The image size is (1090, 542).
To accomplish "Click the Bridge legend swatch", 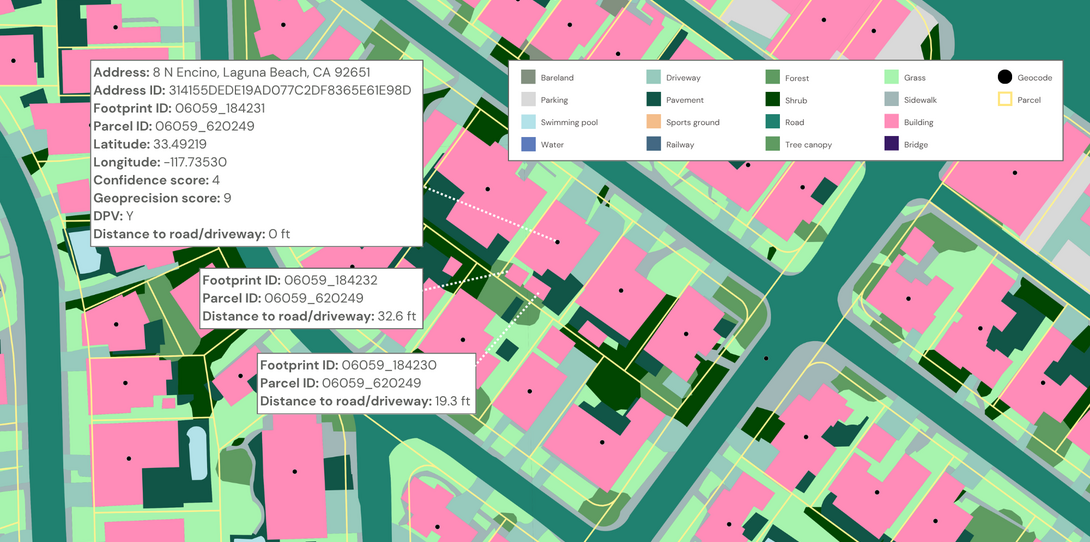I will point(891,145).
